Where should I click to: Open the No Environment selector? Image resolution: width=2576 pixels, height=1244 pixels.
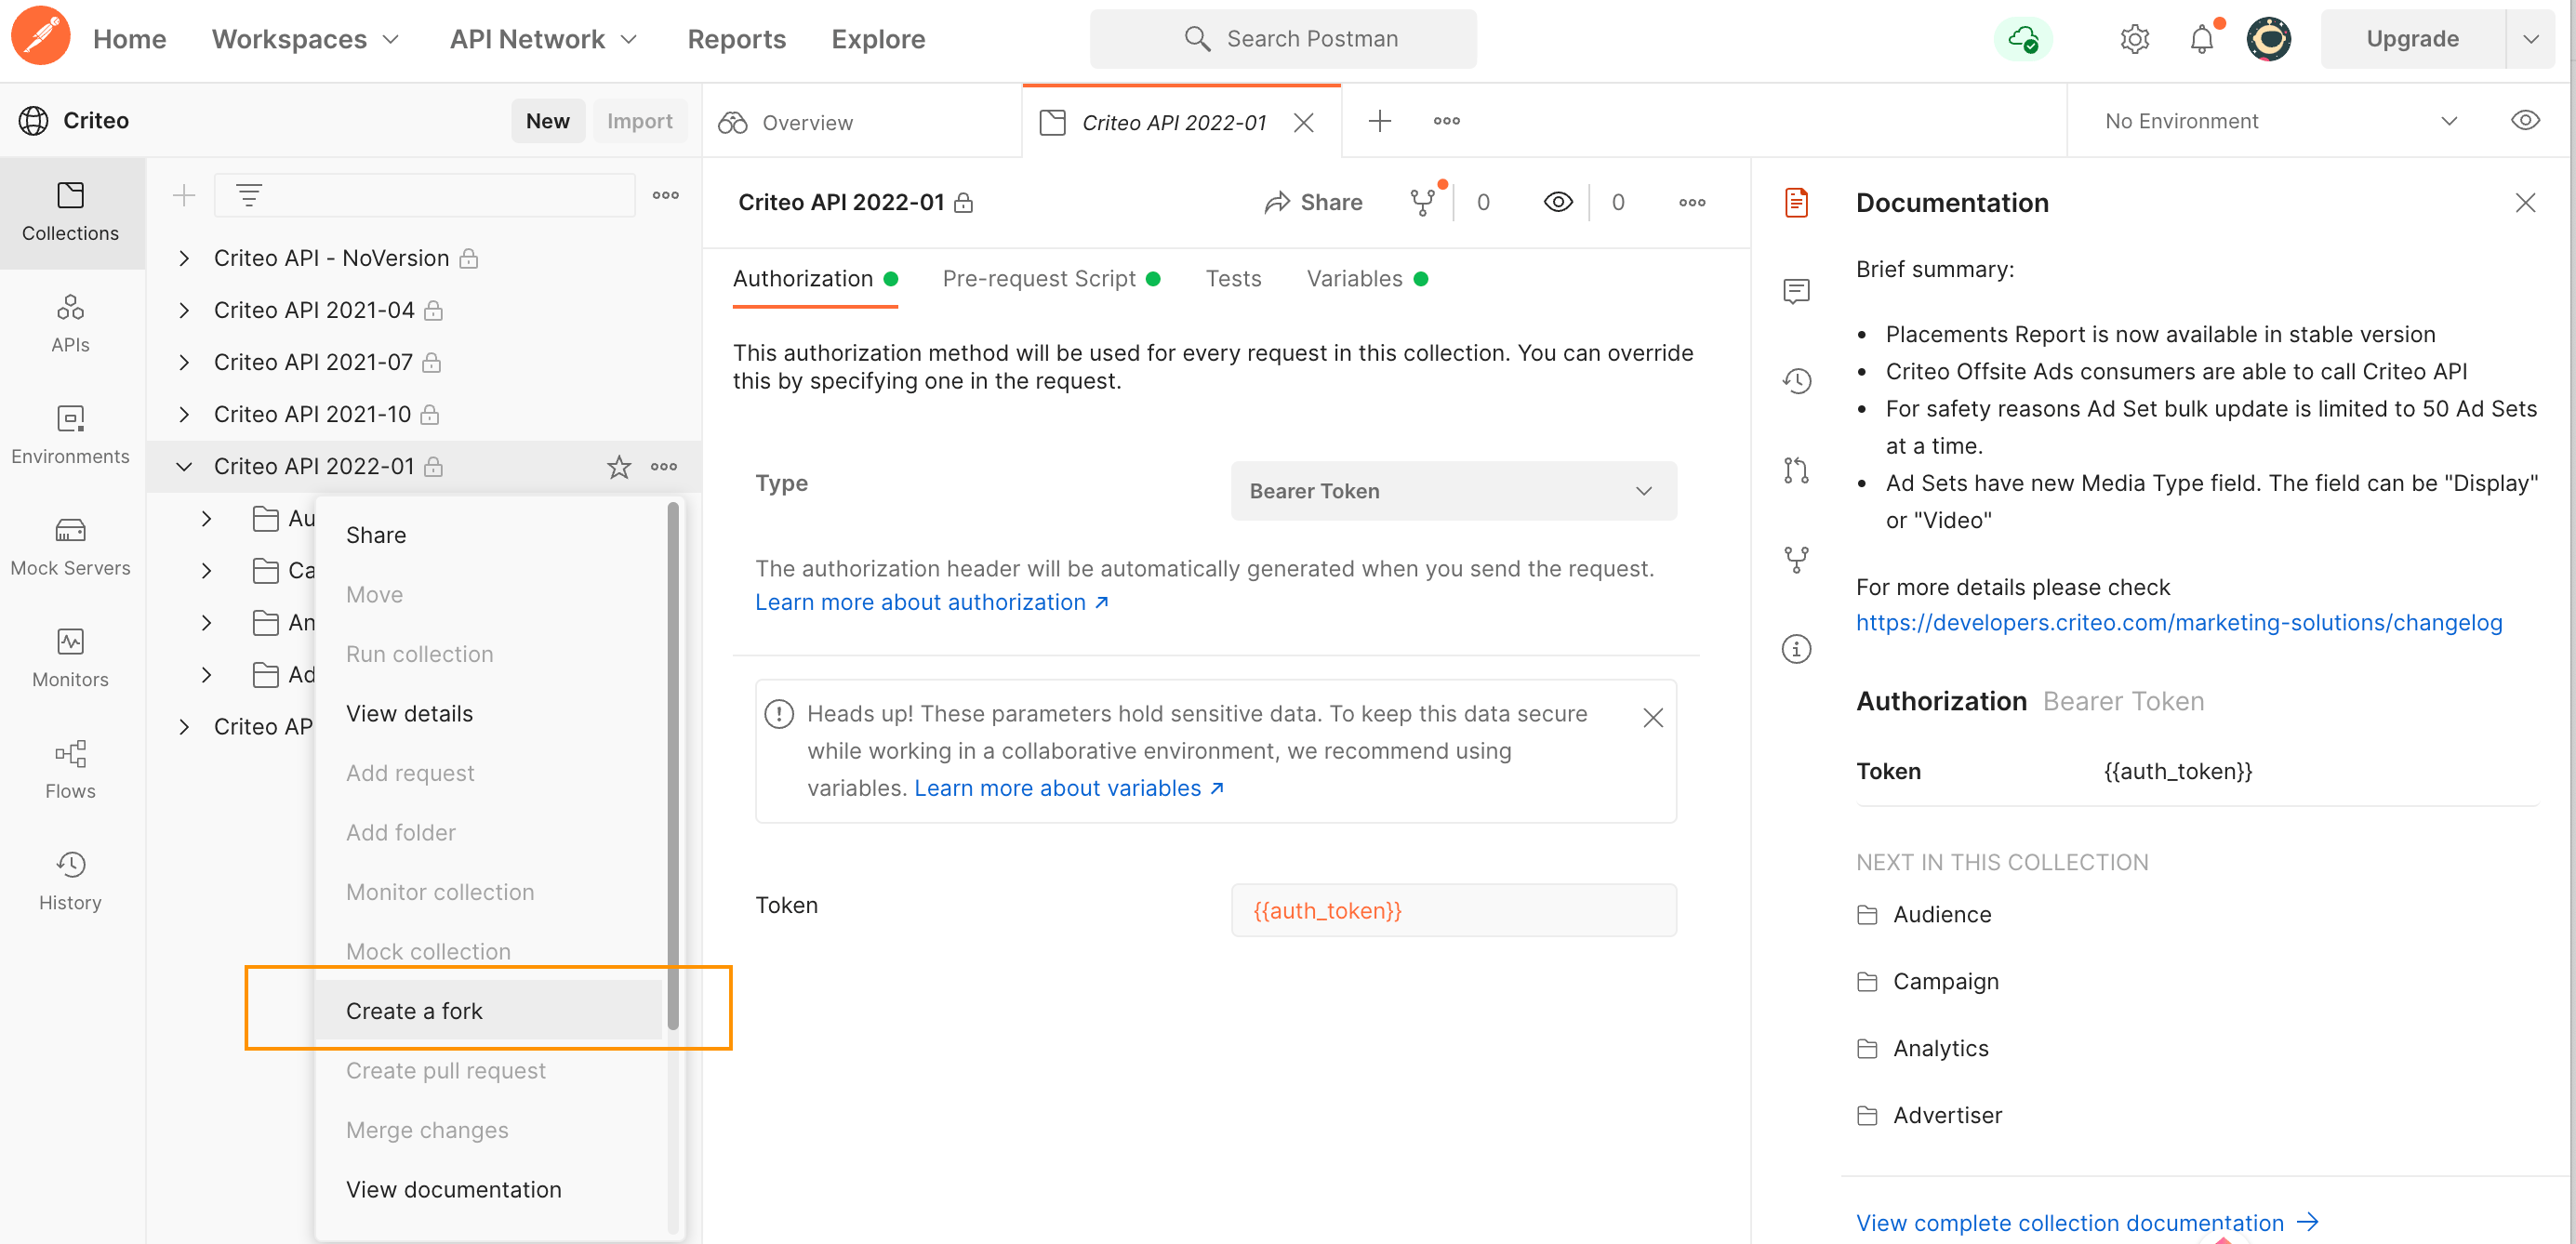[x=2281, y=121]
